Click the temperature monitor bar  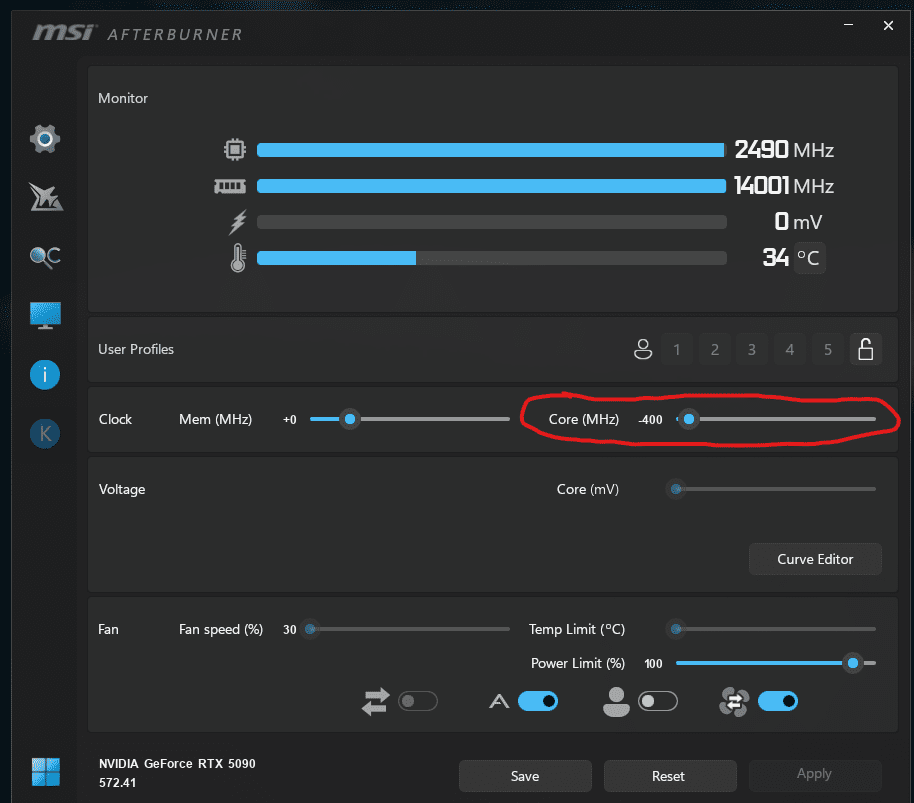pyautogui.click(x=491, y=258)
